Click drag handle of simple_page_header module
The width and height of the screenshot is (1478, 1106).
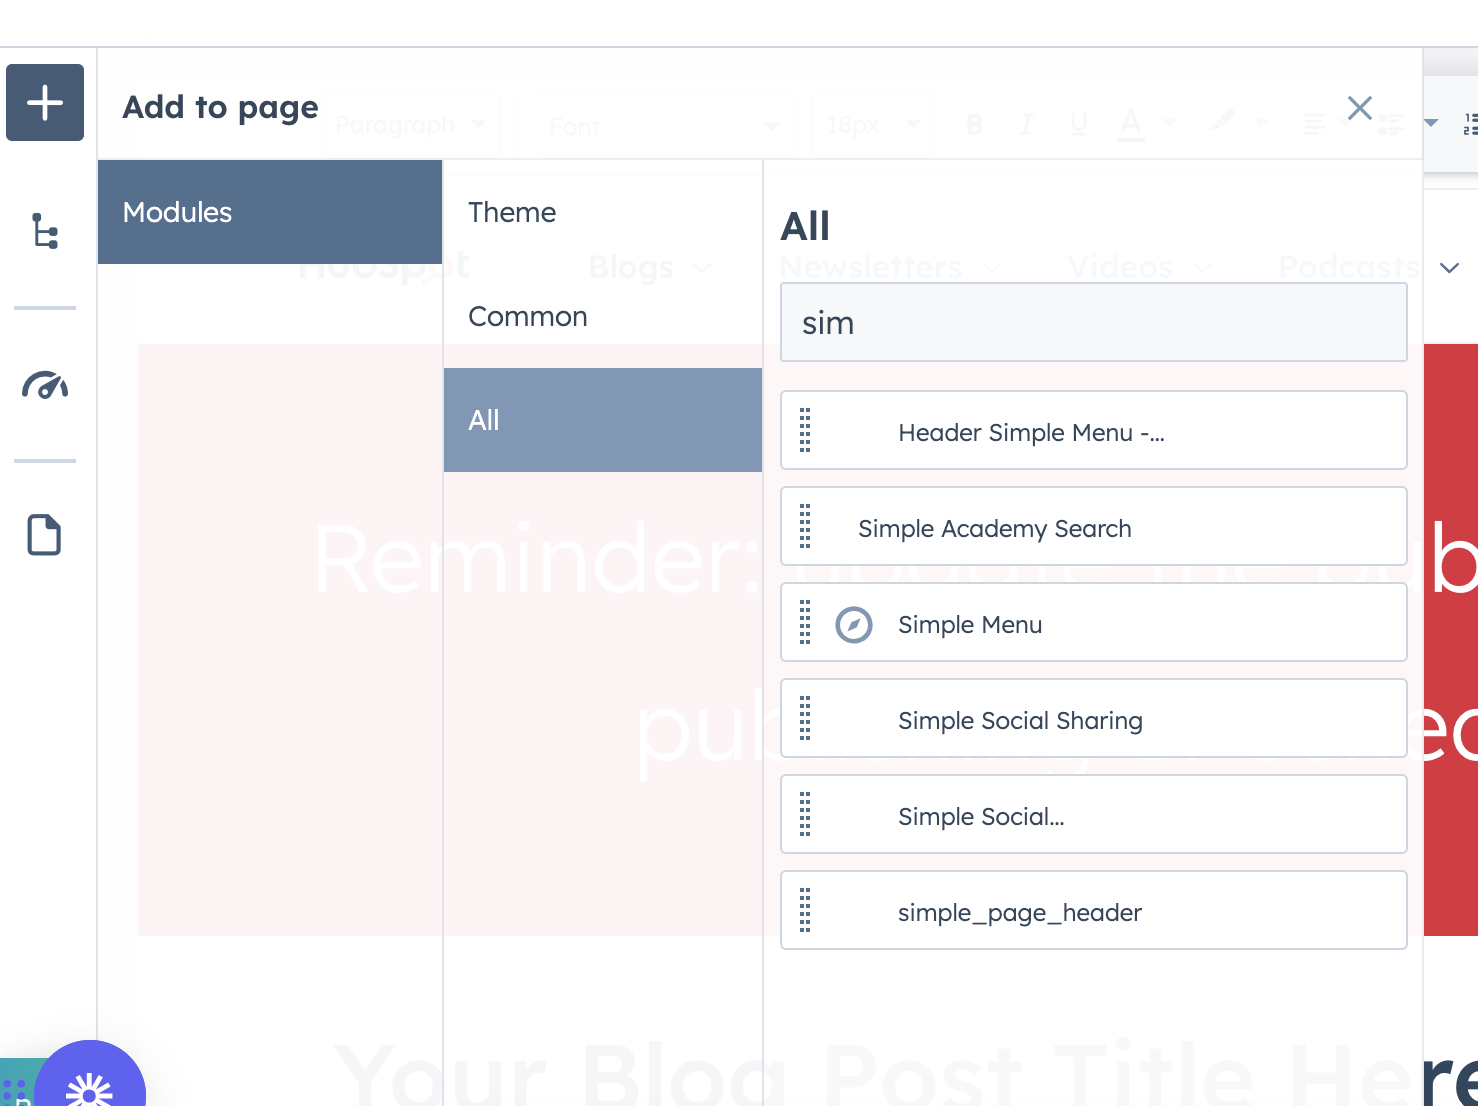click(x=805, y=911)
